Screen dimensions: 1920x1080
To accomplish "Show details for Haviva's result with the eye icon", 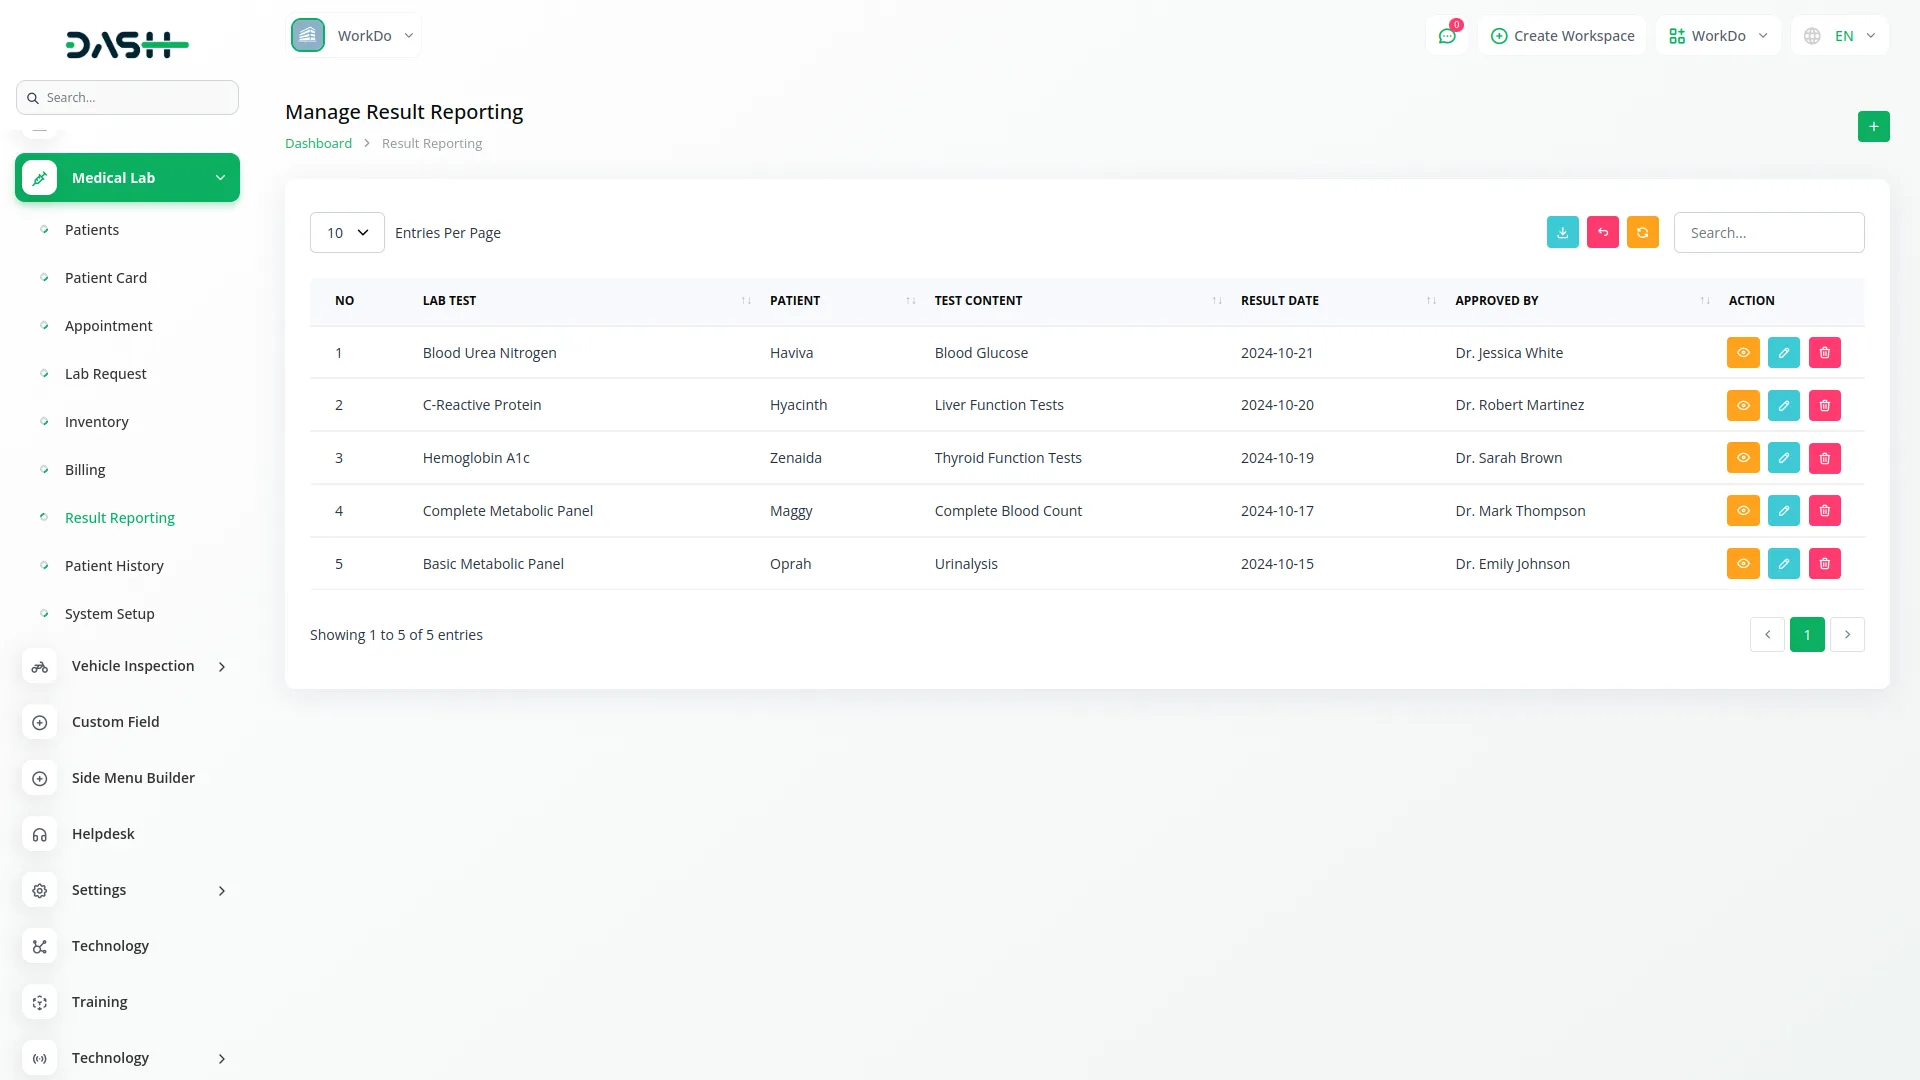I will coord(1742,353).
